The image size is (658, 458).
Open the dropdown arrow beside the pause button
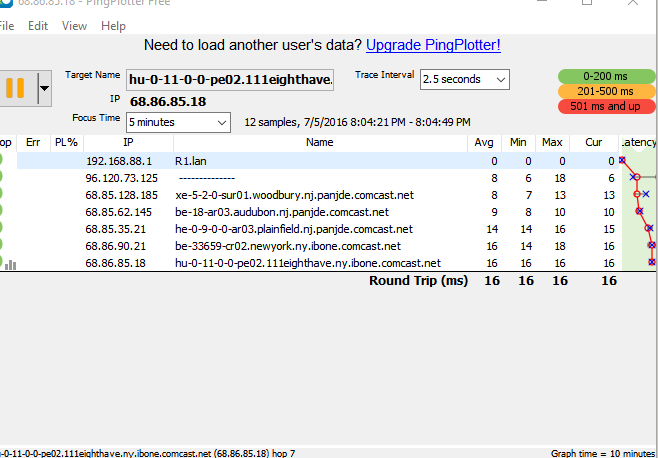pos(44,88)
